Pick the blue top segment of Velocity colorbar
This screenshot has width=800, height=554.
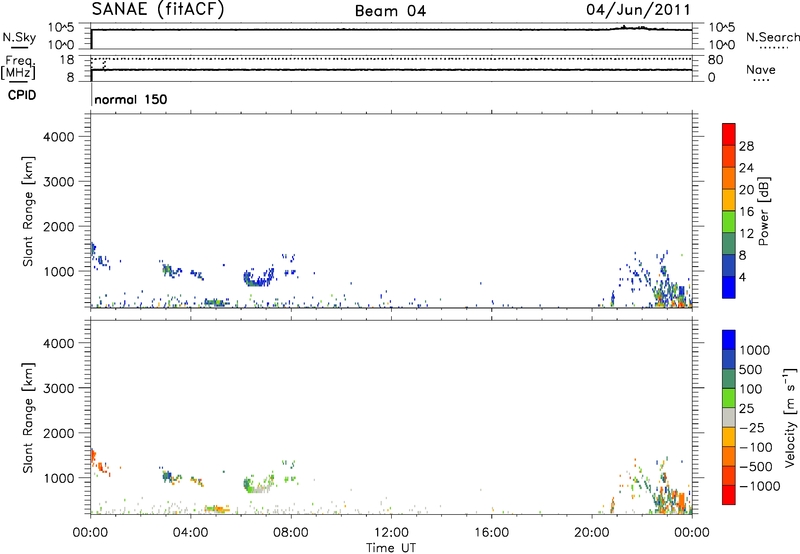(x=729, y=340)
